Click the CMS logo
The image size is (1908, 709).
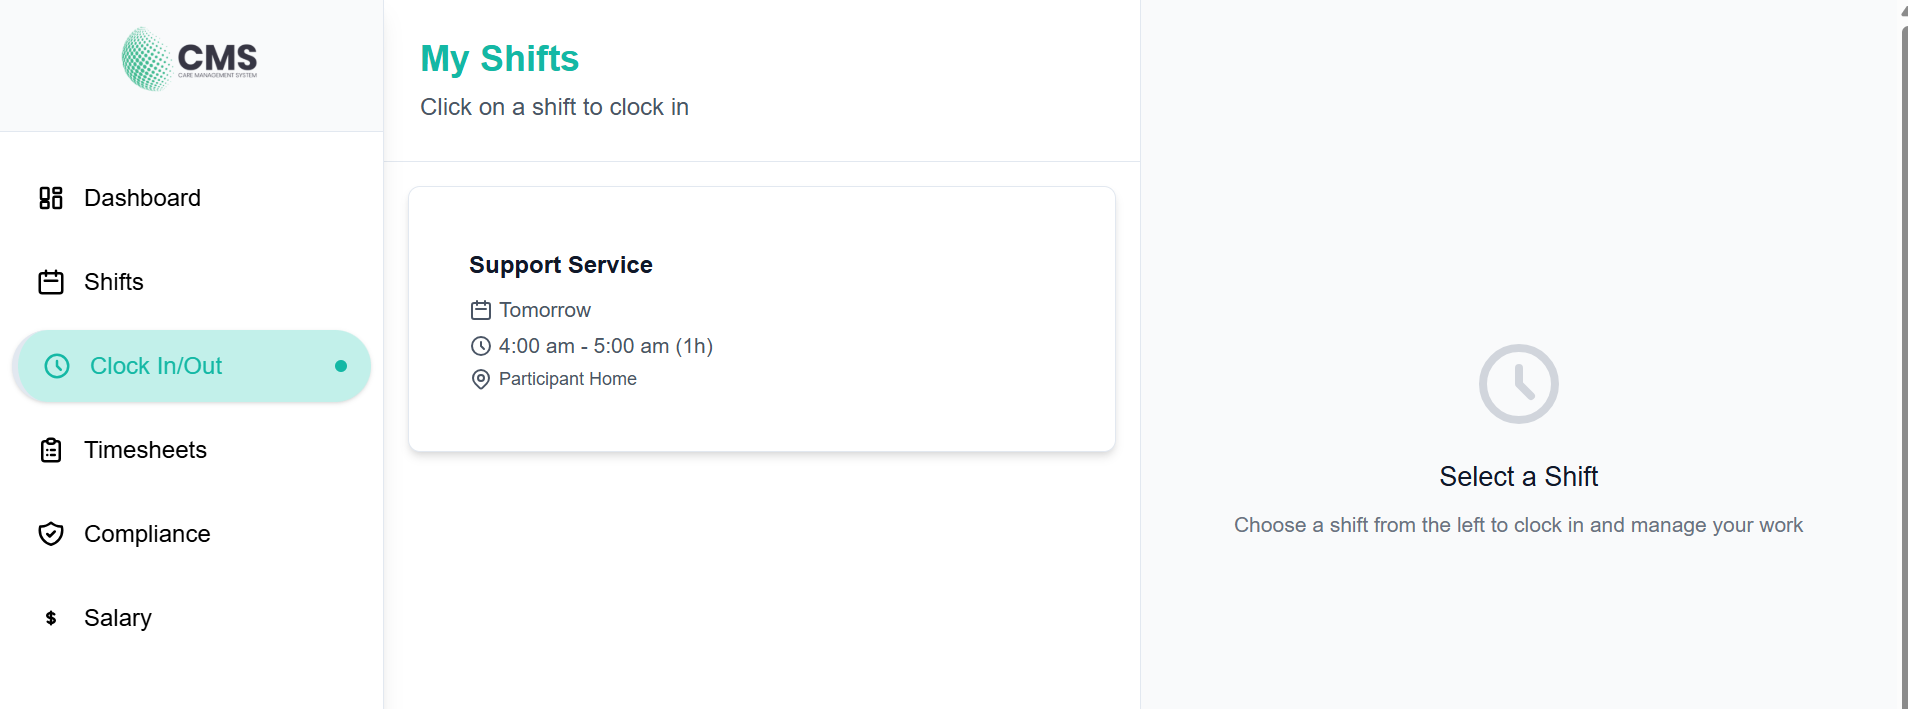tap(189, 57)
